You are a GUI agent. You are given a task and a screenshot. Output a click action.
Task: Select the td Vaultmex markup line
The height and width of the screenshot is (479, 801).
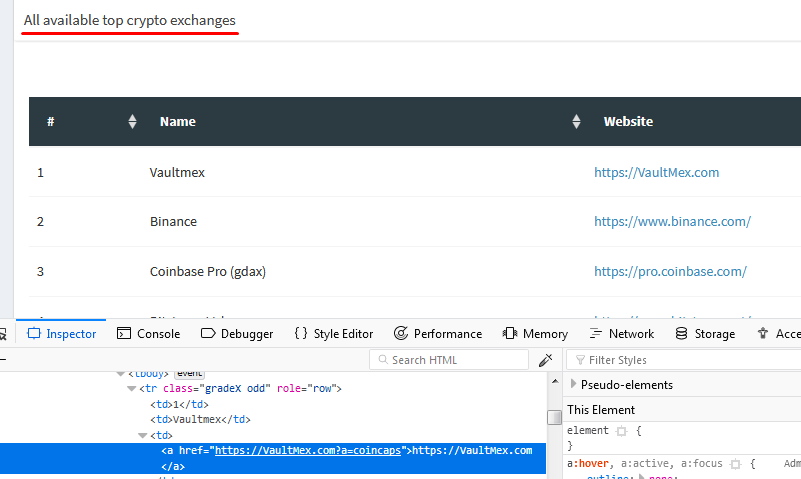point(200,420)
